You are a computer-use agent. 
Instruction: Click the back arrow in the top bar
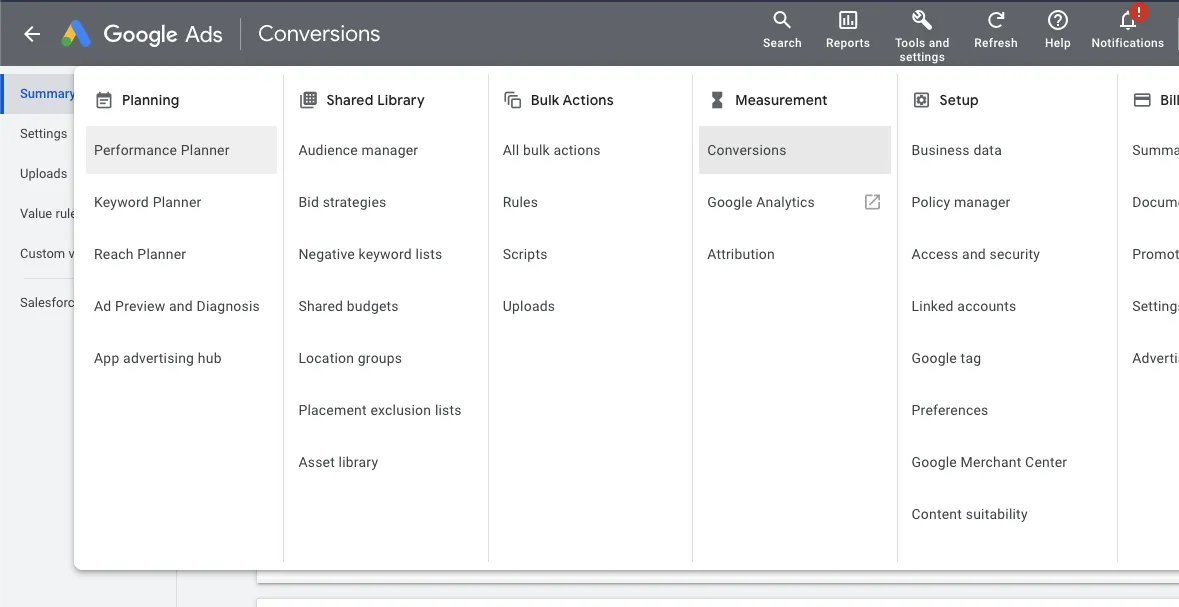click(31, 34)
